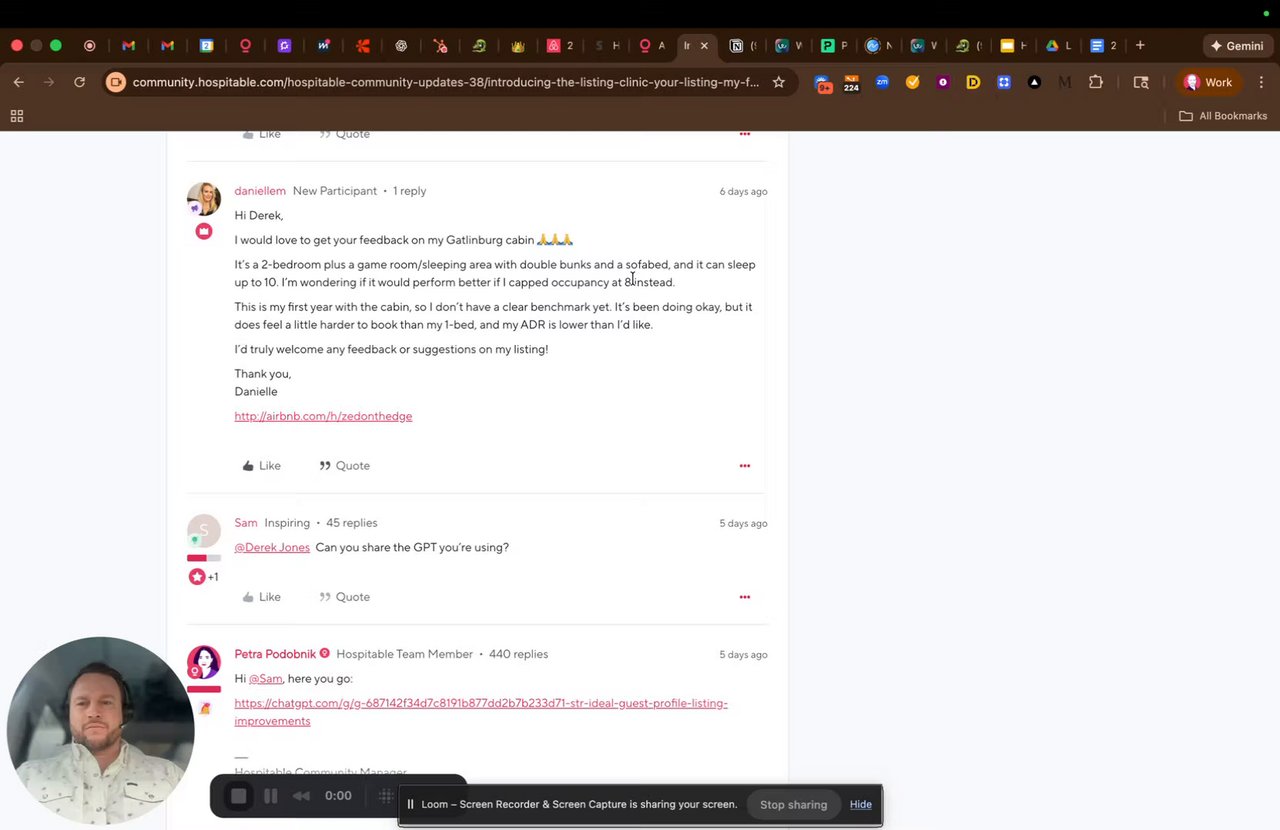Image resolution: width=1280 pixels, height=830 pixels.
Task: Quote daniellem's post
Action: tap(345, 466)
